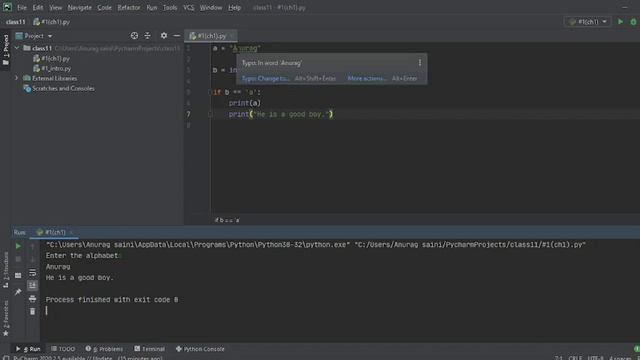640x360 pixels.
Task: Select #1(ch1).py in the project tree
Action: pyautogui.click(x=51, y=58)
